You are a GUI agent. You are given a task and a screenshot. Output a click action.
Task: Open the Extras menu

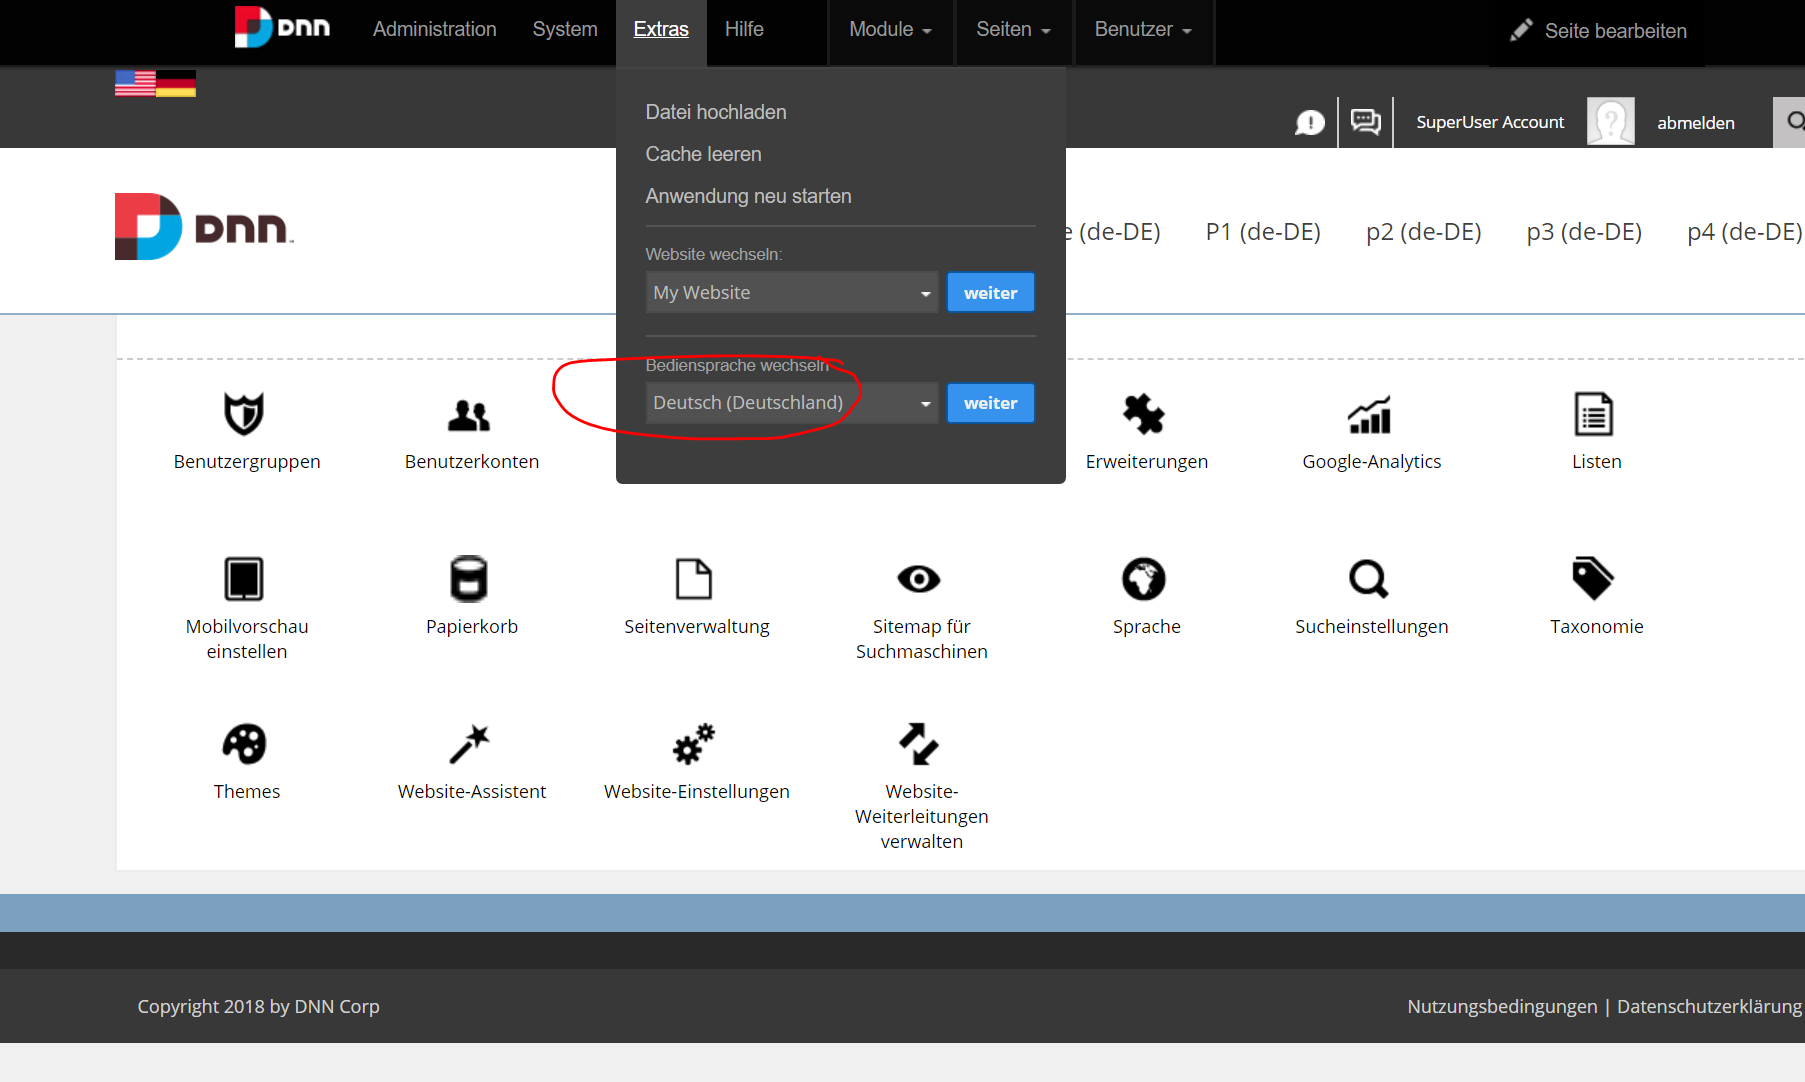(x=660, y=29)
